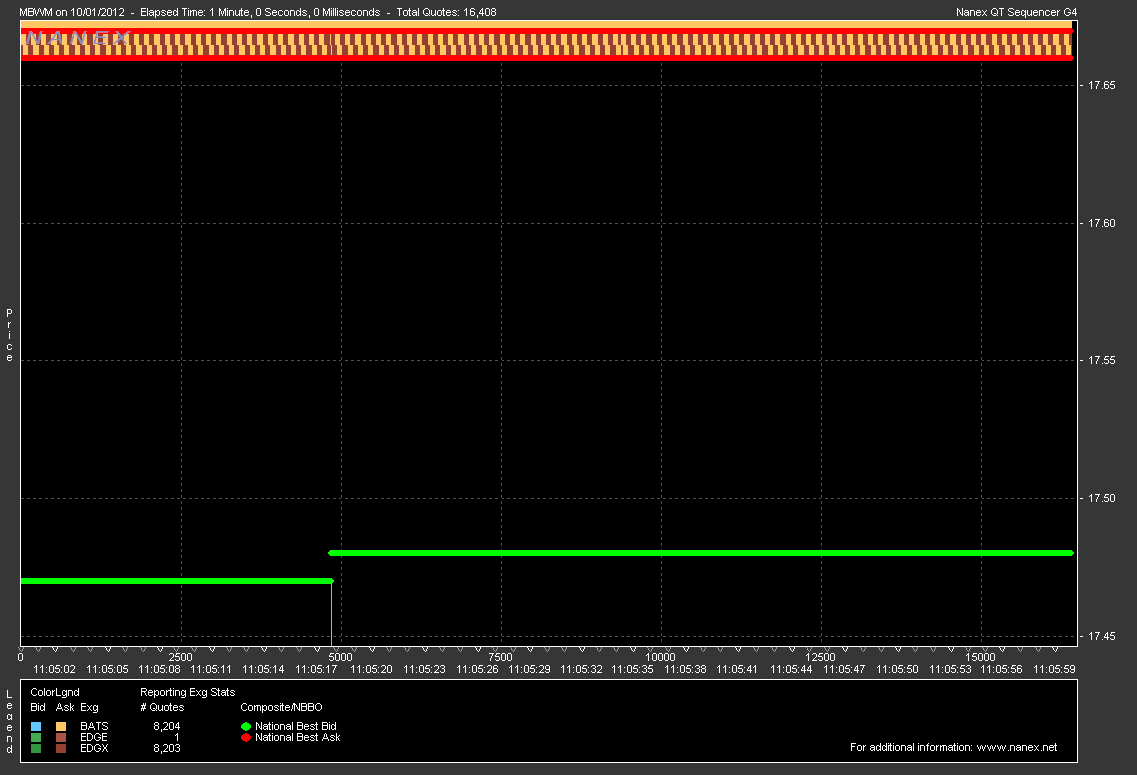Click the National Best Bid green marker
The width and height of the screenshot is (1137, 775).
[x=246, y=726]
